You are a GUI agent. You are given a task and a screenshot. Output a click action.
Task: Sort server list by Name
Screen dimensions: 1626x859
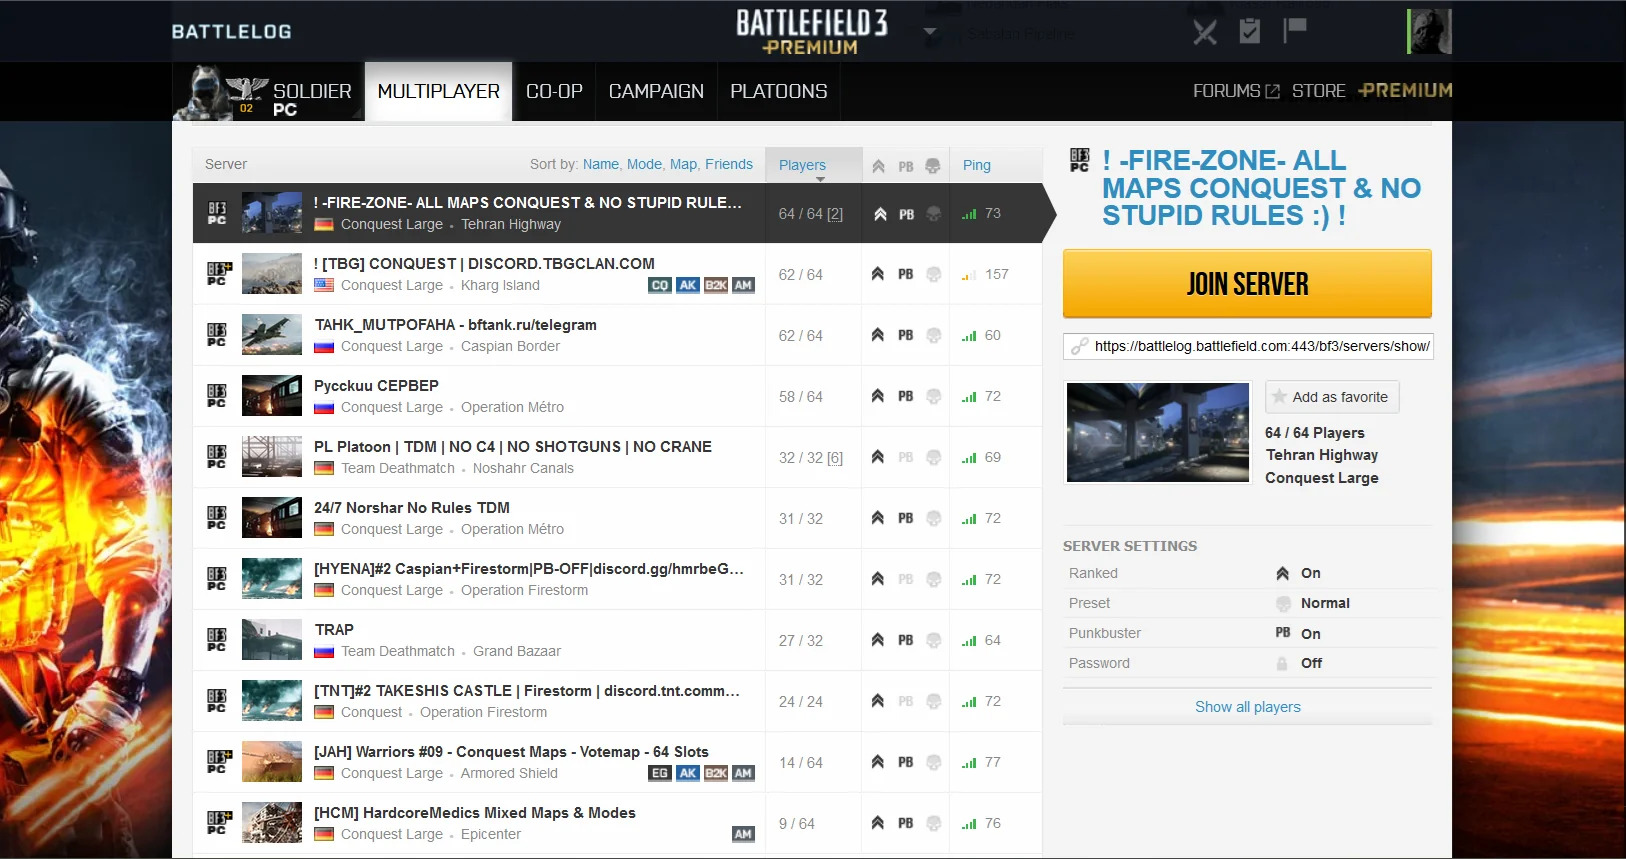[601, 164]
